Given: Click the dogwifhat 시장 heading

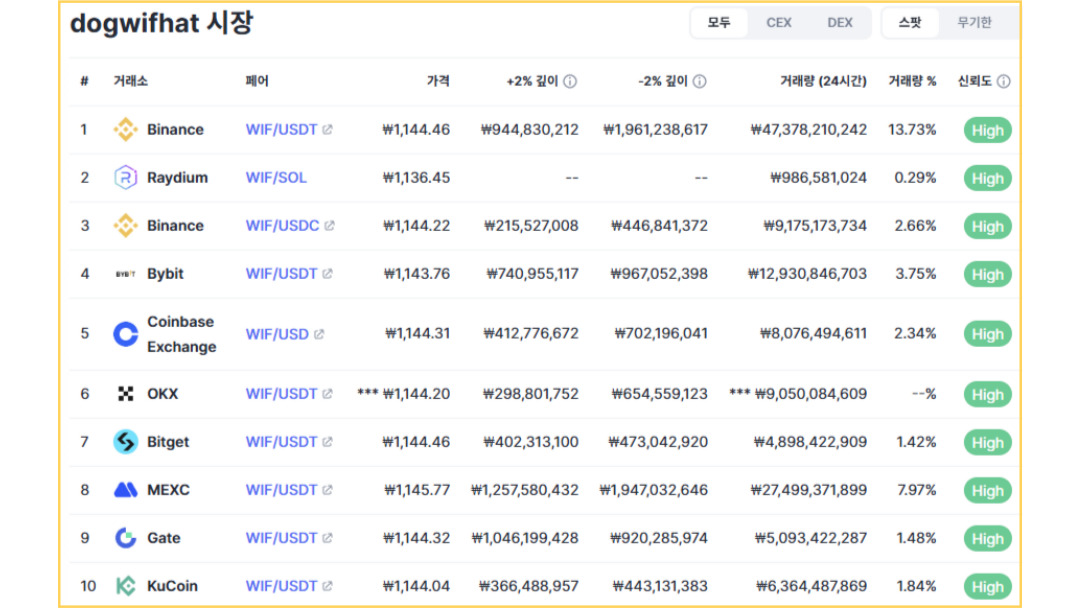Looking at the screenshot, I should pos(162,23).
